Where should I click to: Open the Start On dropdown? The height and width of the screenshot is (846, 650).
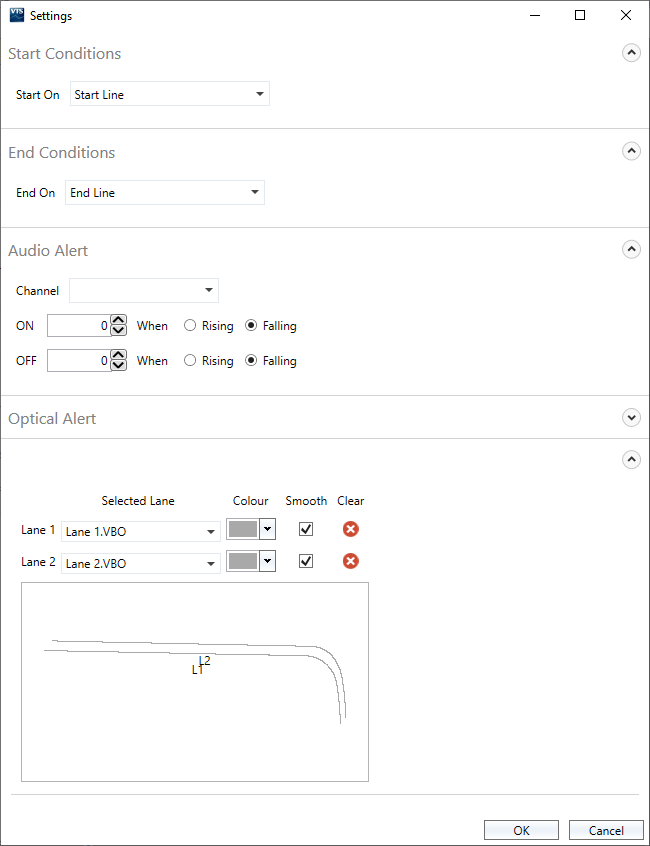pos(169,95)
